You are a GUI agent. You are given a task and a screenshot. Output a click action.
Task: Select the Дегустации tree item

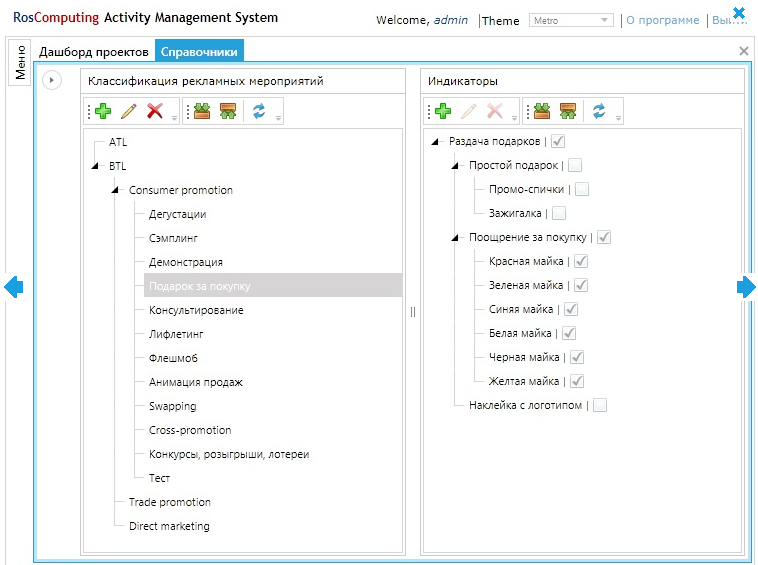(x=177, y=214)
